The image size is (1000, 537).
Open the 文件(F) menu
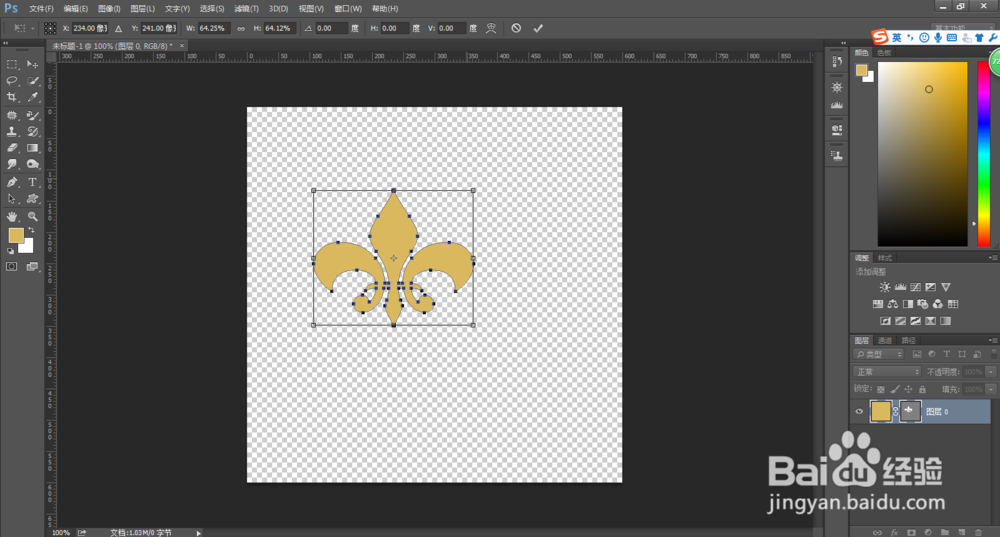click(x=41, y=9)
